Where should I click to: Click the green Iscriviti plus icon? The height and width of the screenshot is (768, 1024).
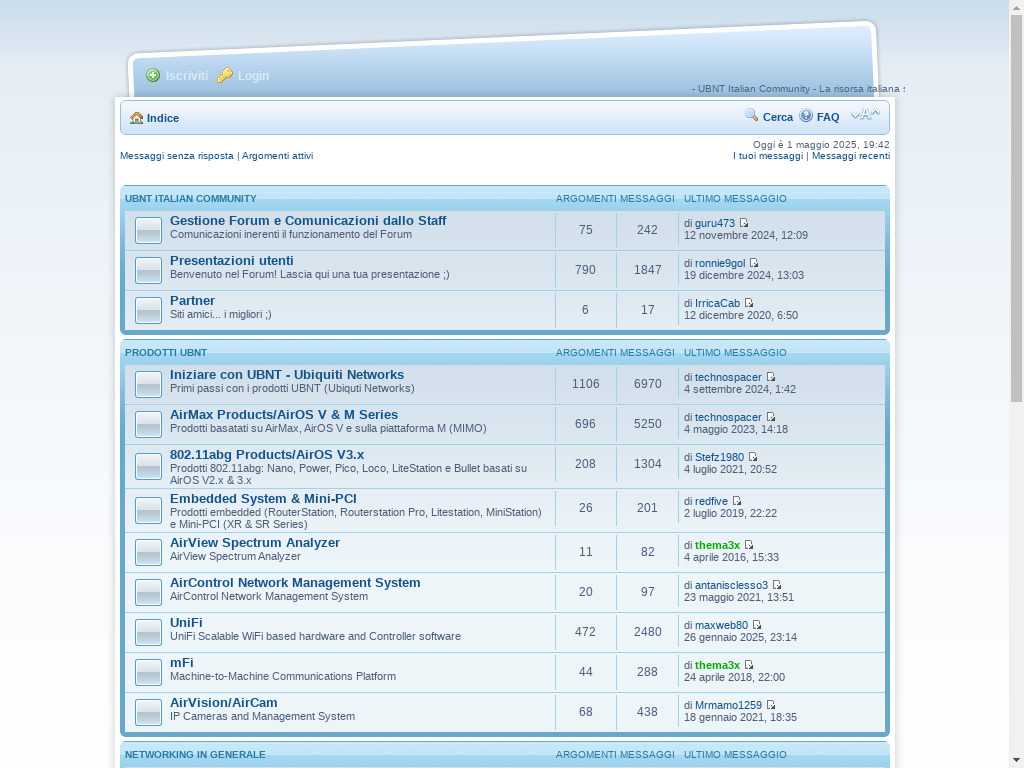[153, 76]
